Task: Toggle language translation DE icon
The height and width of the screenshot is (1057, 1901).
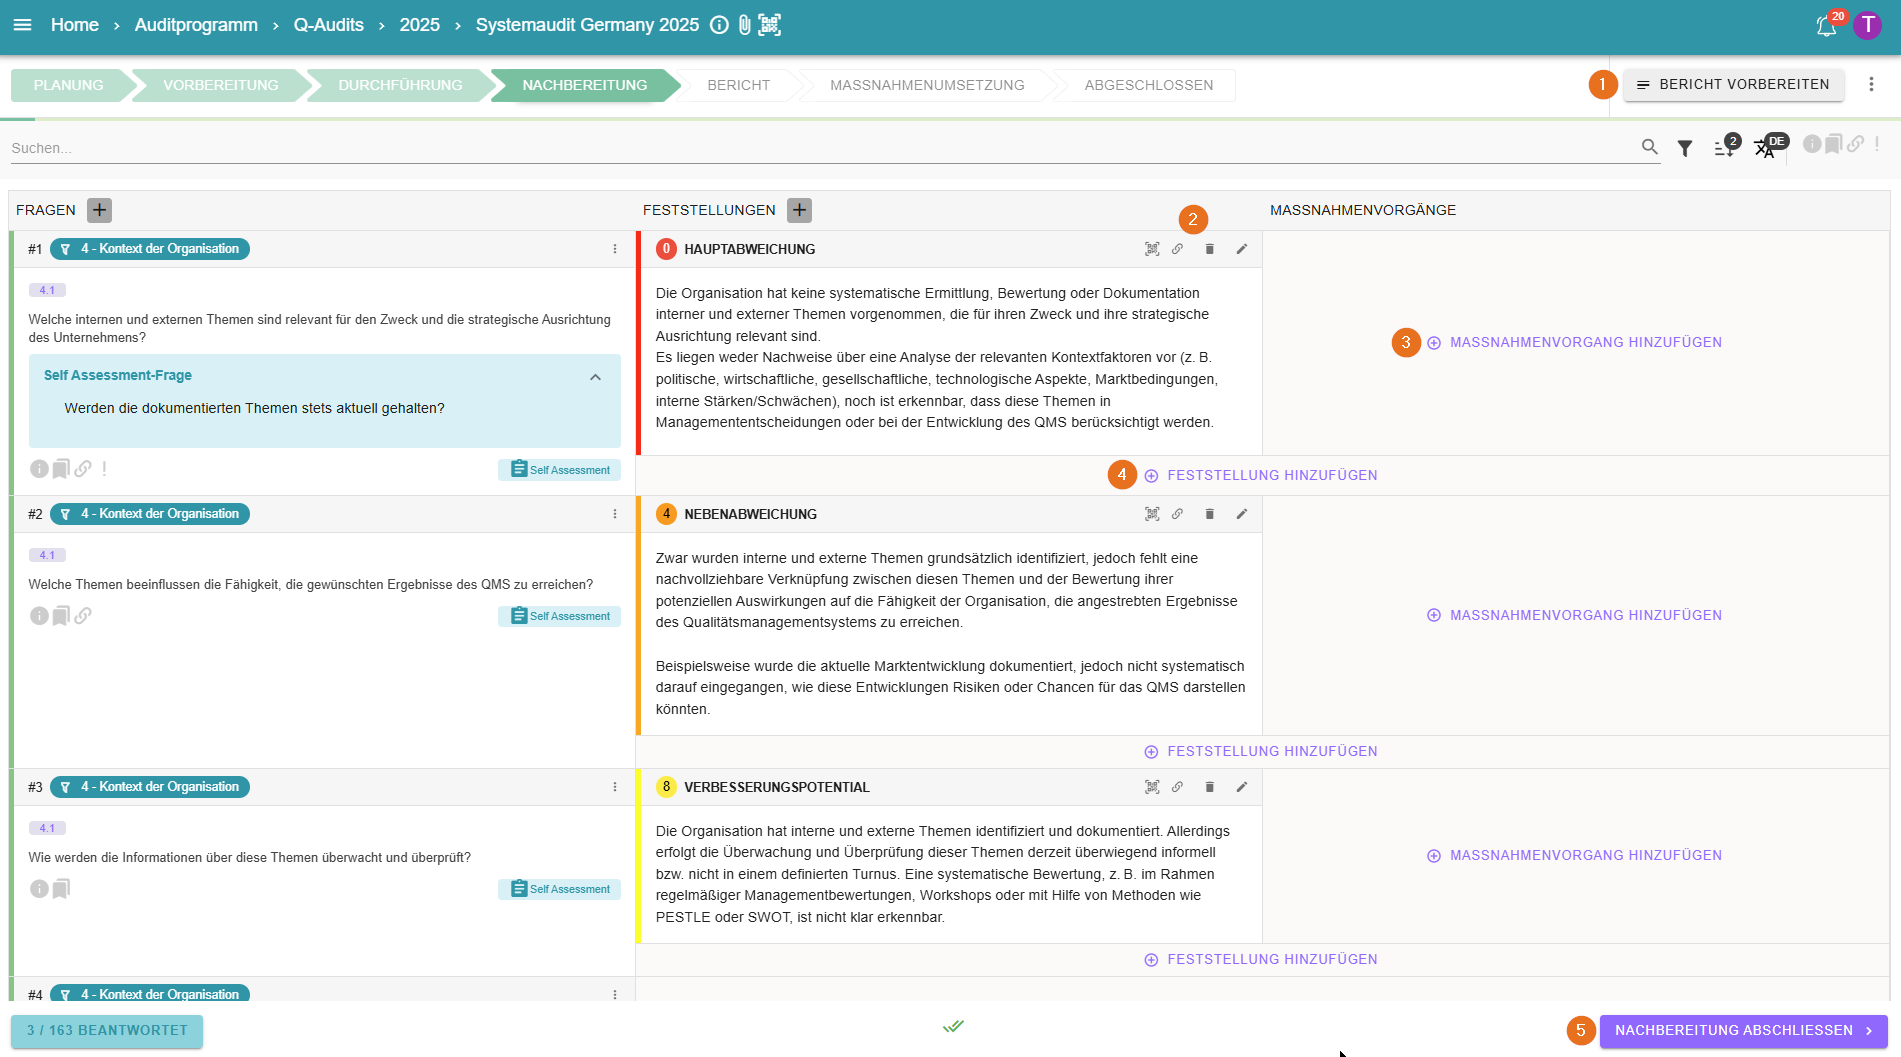Action: pyautogui.click(x=1766, y=148)
